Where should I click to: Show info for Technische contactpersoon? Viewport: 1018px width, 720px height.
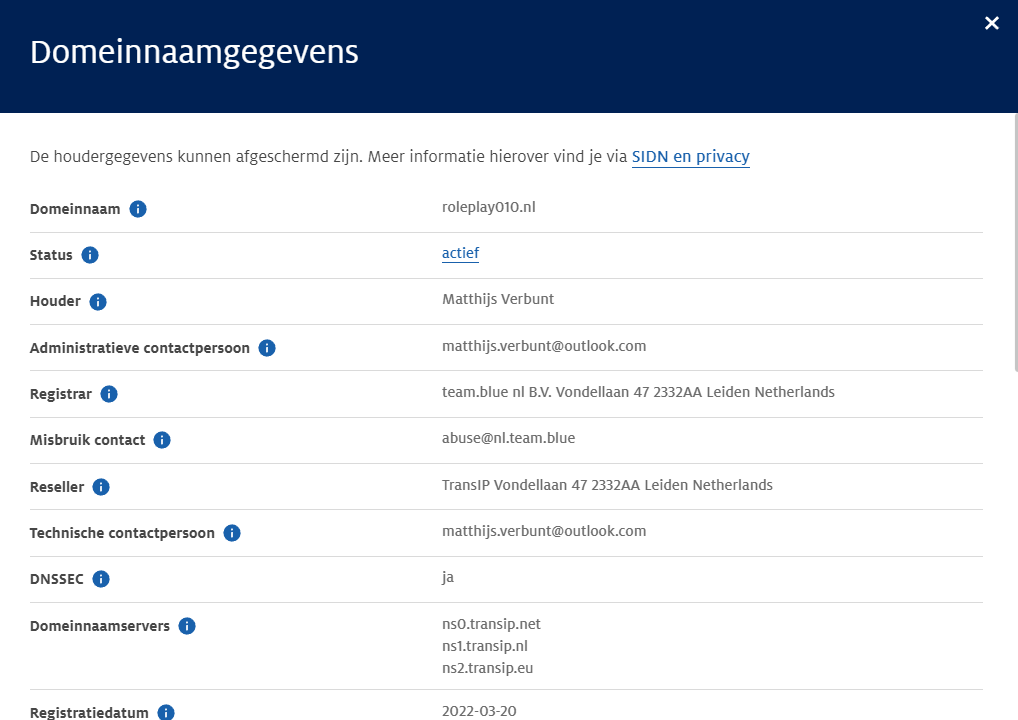[x=232, y=533]
